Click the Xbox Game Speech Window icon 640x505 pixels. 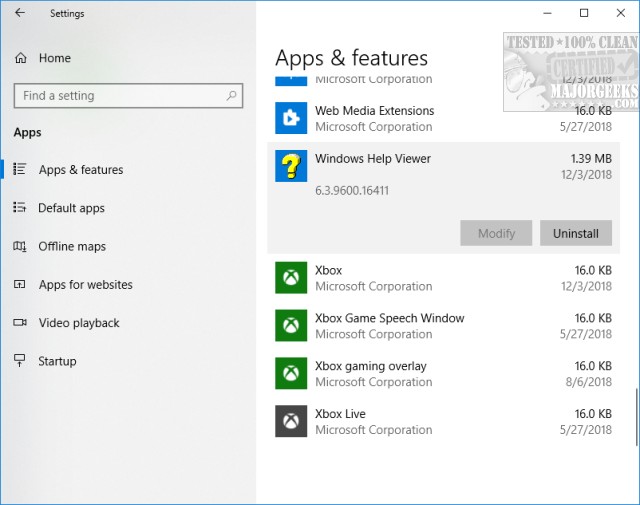point(290,326)
